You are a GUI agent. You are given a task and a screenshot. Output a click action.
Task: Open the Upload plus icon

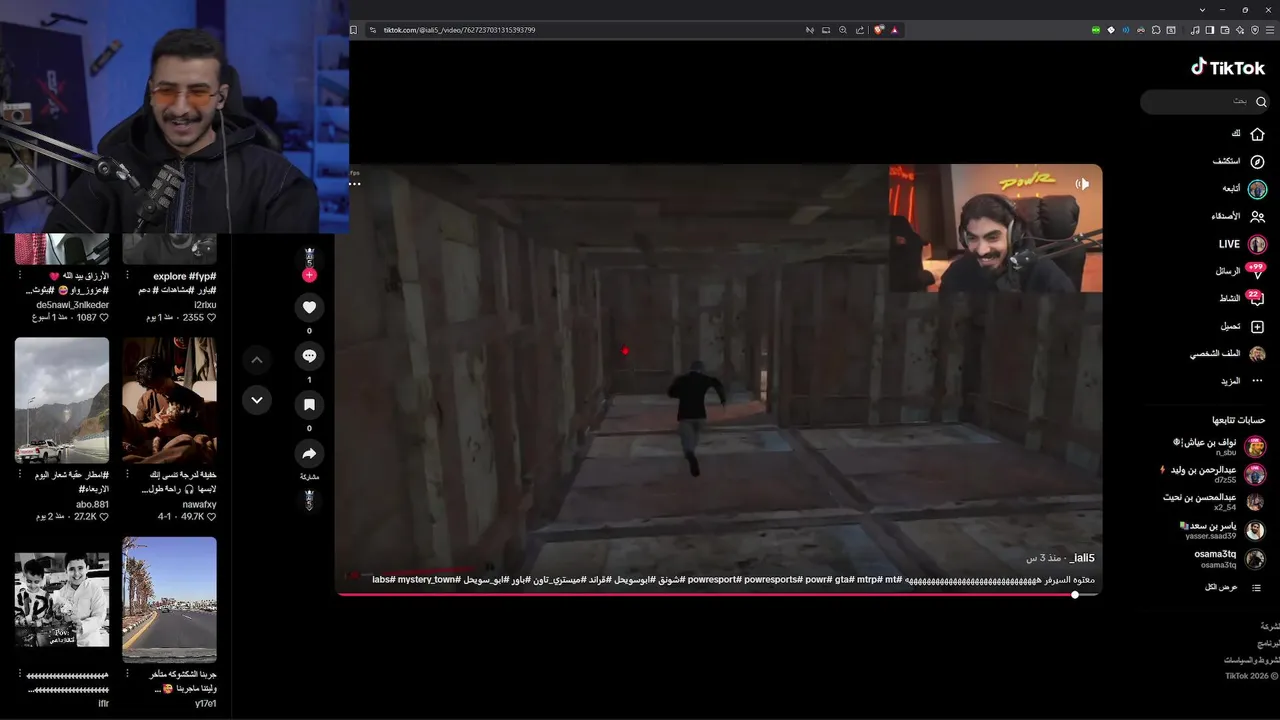click(x=1257, y=326)
